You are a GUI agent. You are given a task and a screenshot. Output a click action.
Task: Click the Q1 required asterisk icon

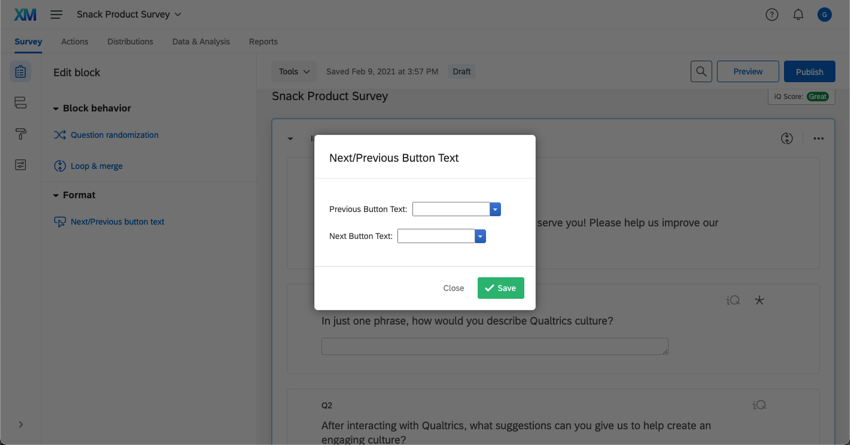(759, 300)
